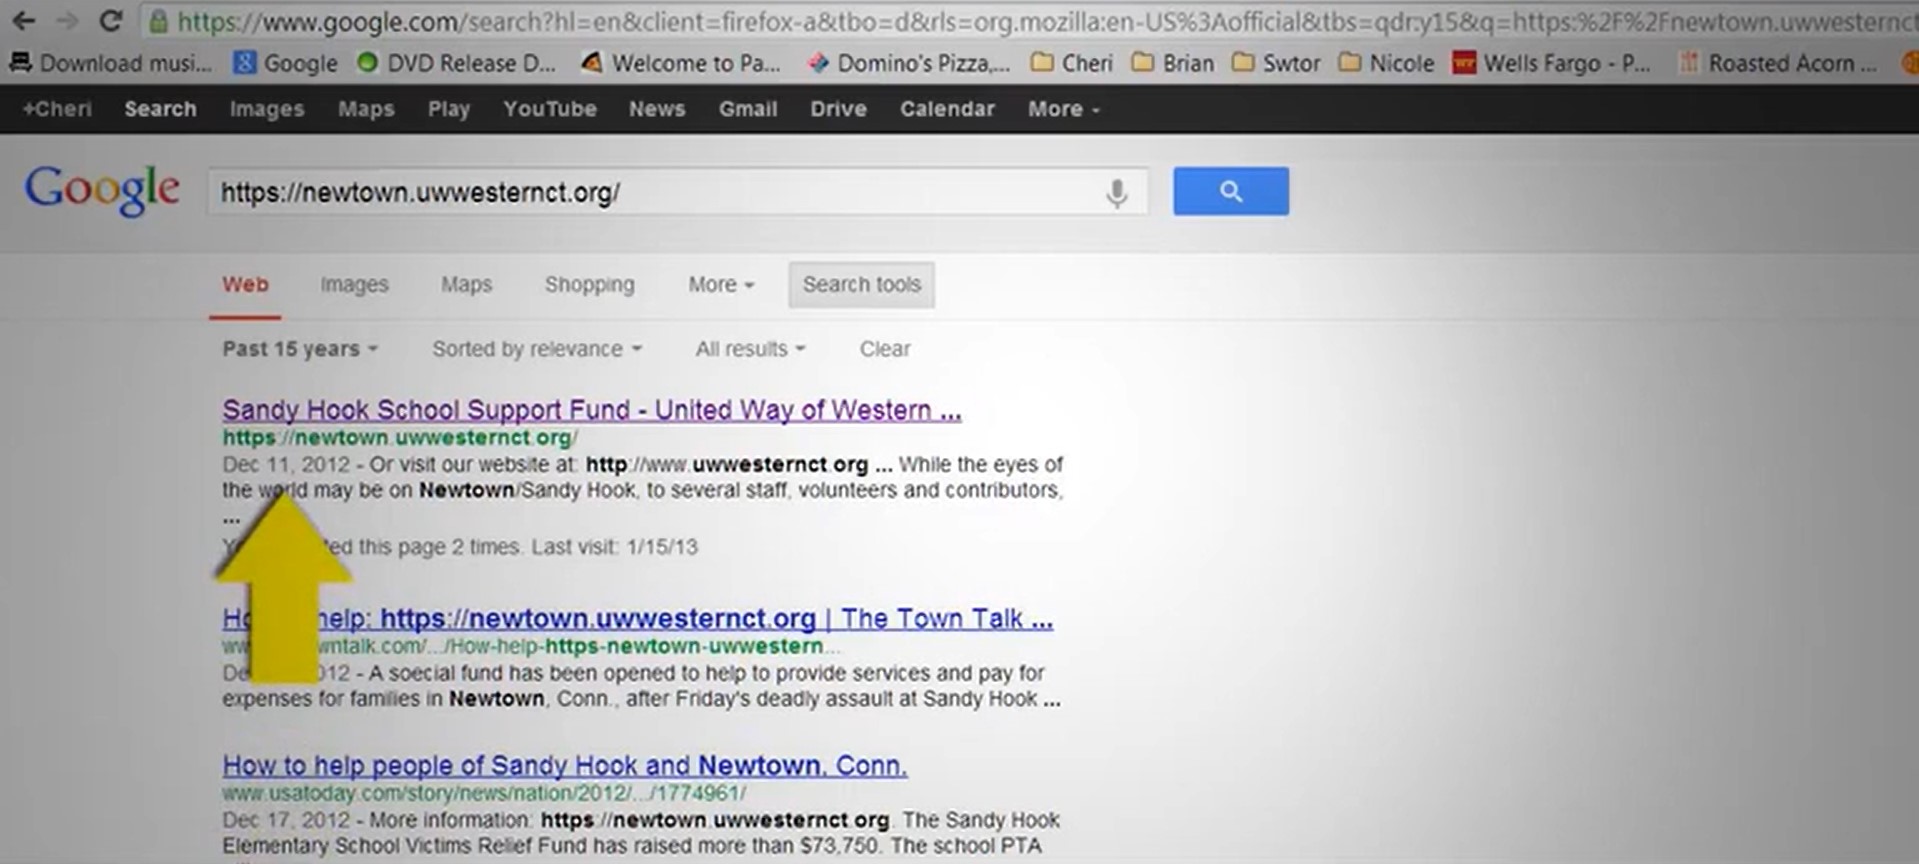1919x864 pixels.
Task: Open the Wells Fargo bookmark
Action: click(1551, 63)
